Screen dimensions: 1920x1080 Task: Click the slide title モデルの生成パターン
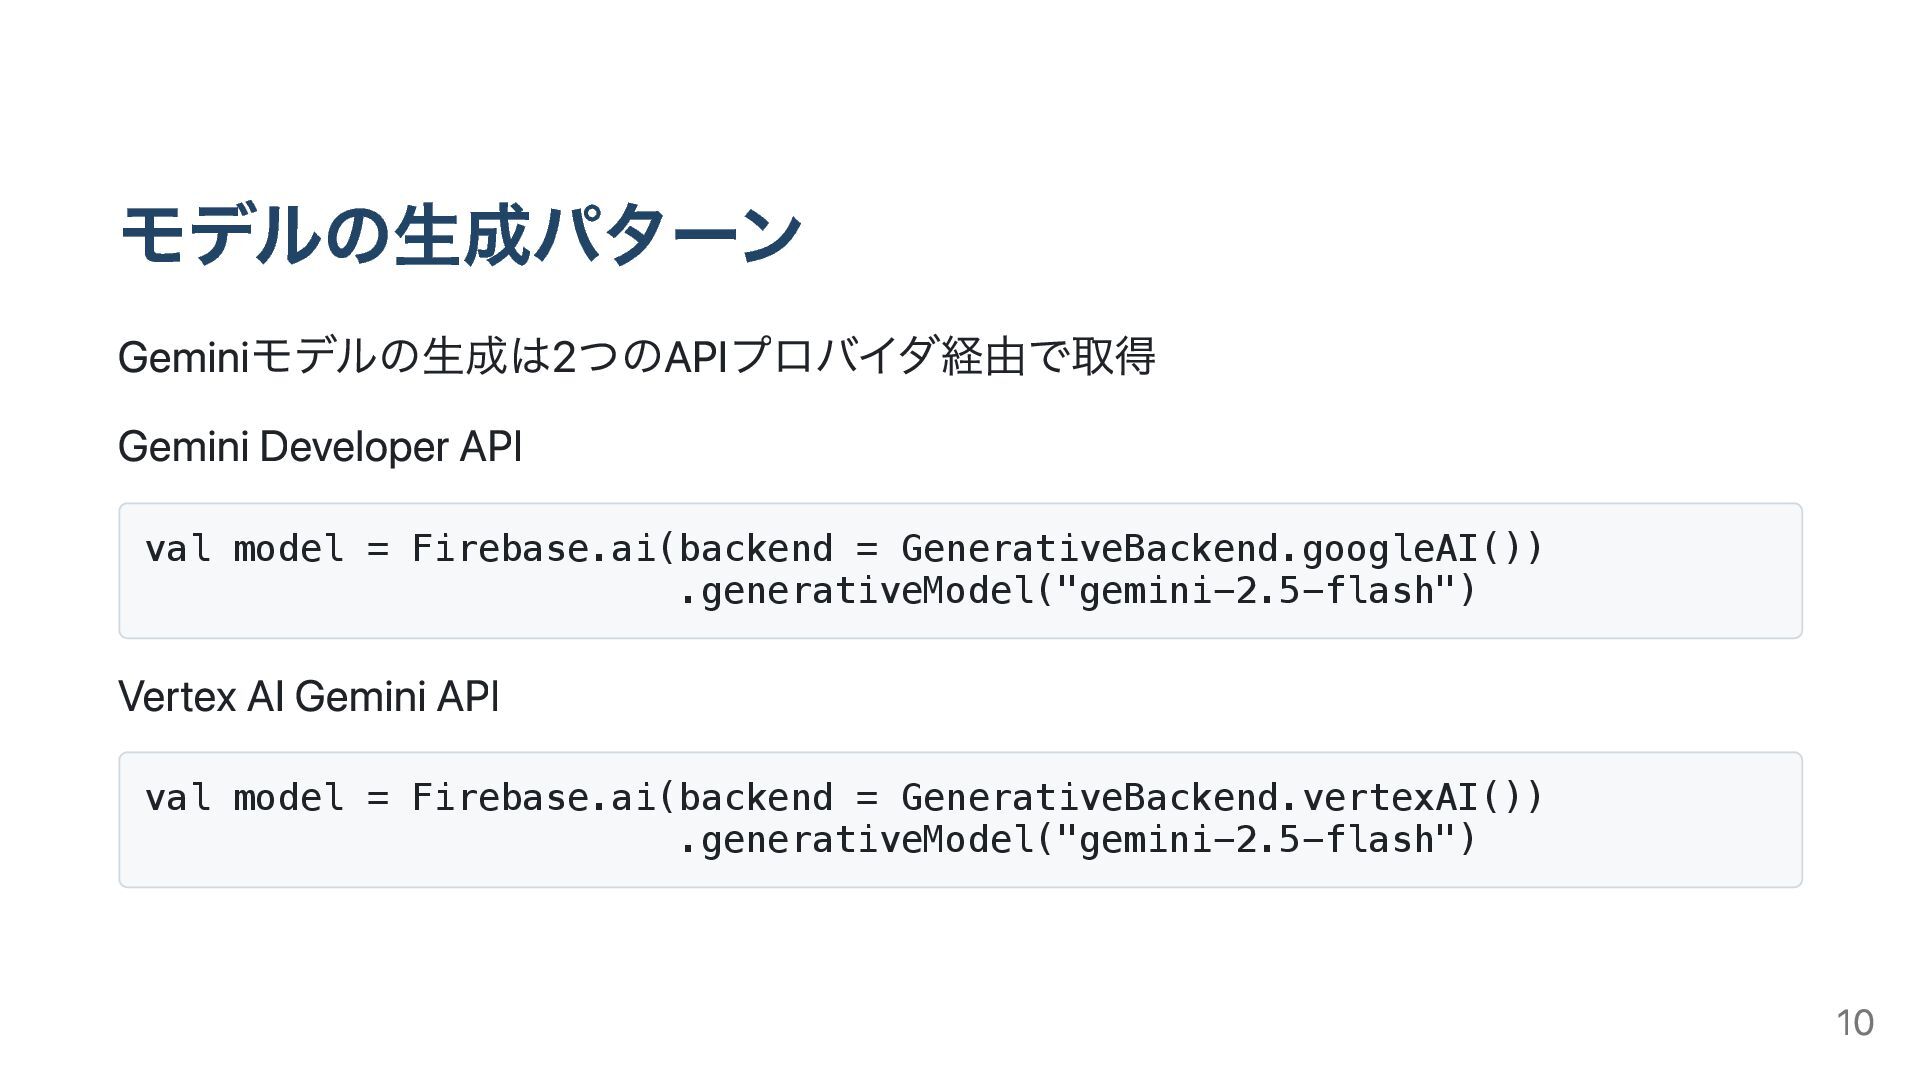tap(460, 235)
